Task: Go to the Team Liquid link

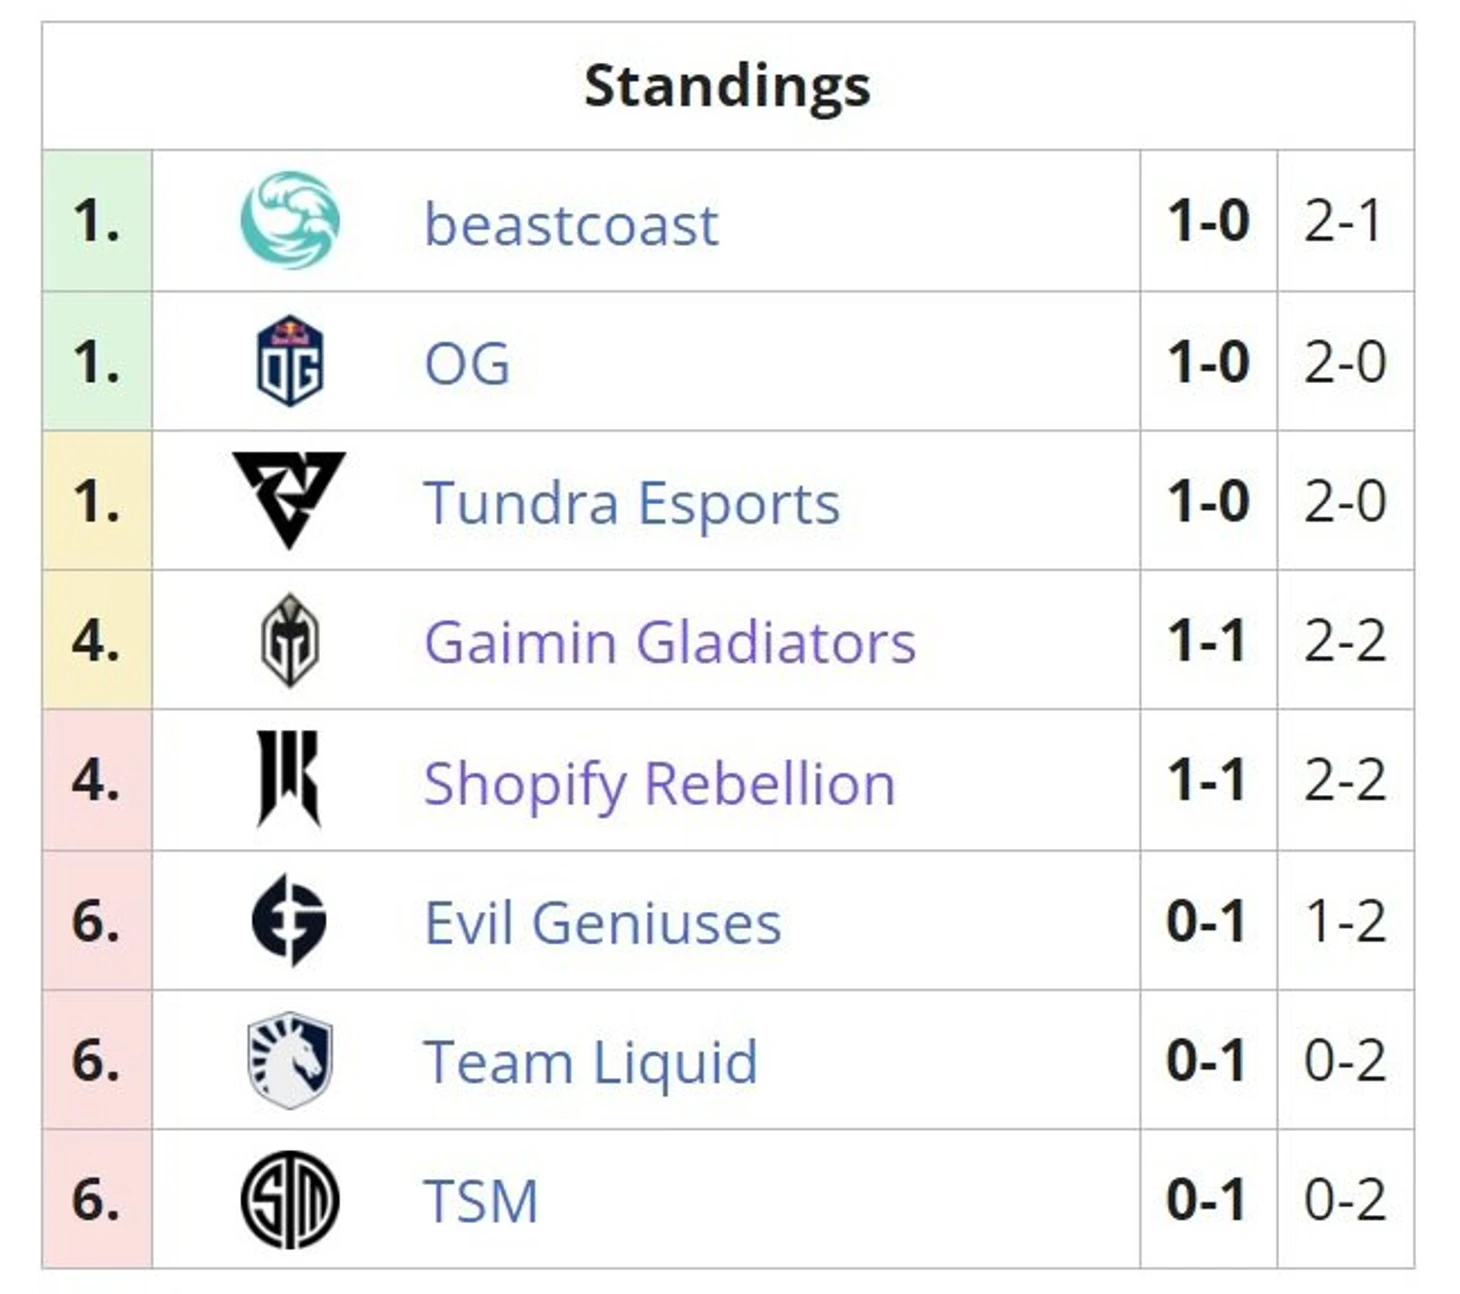Action: 591,1062
